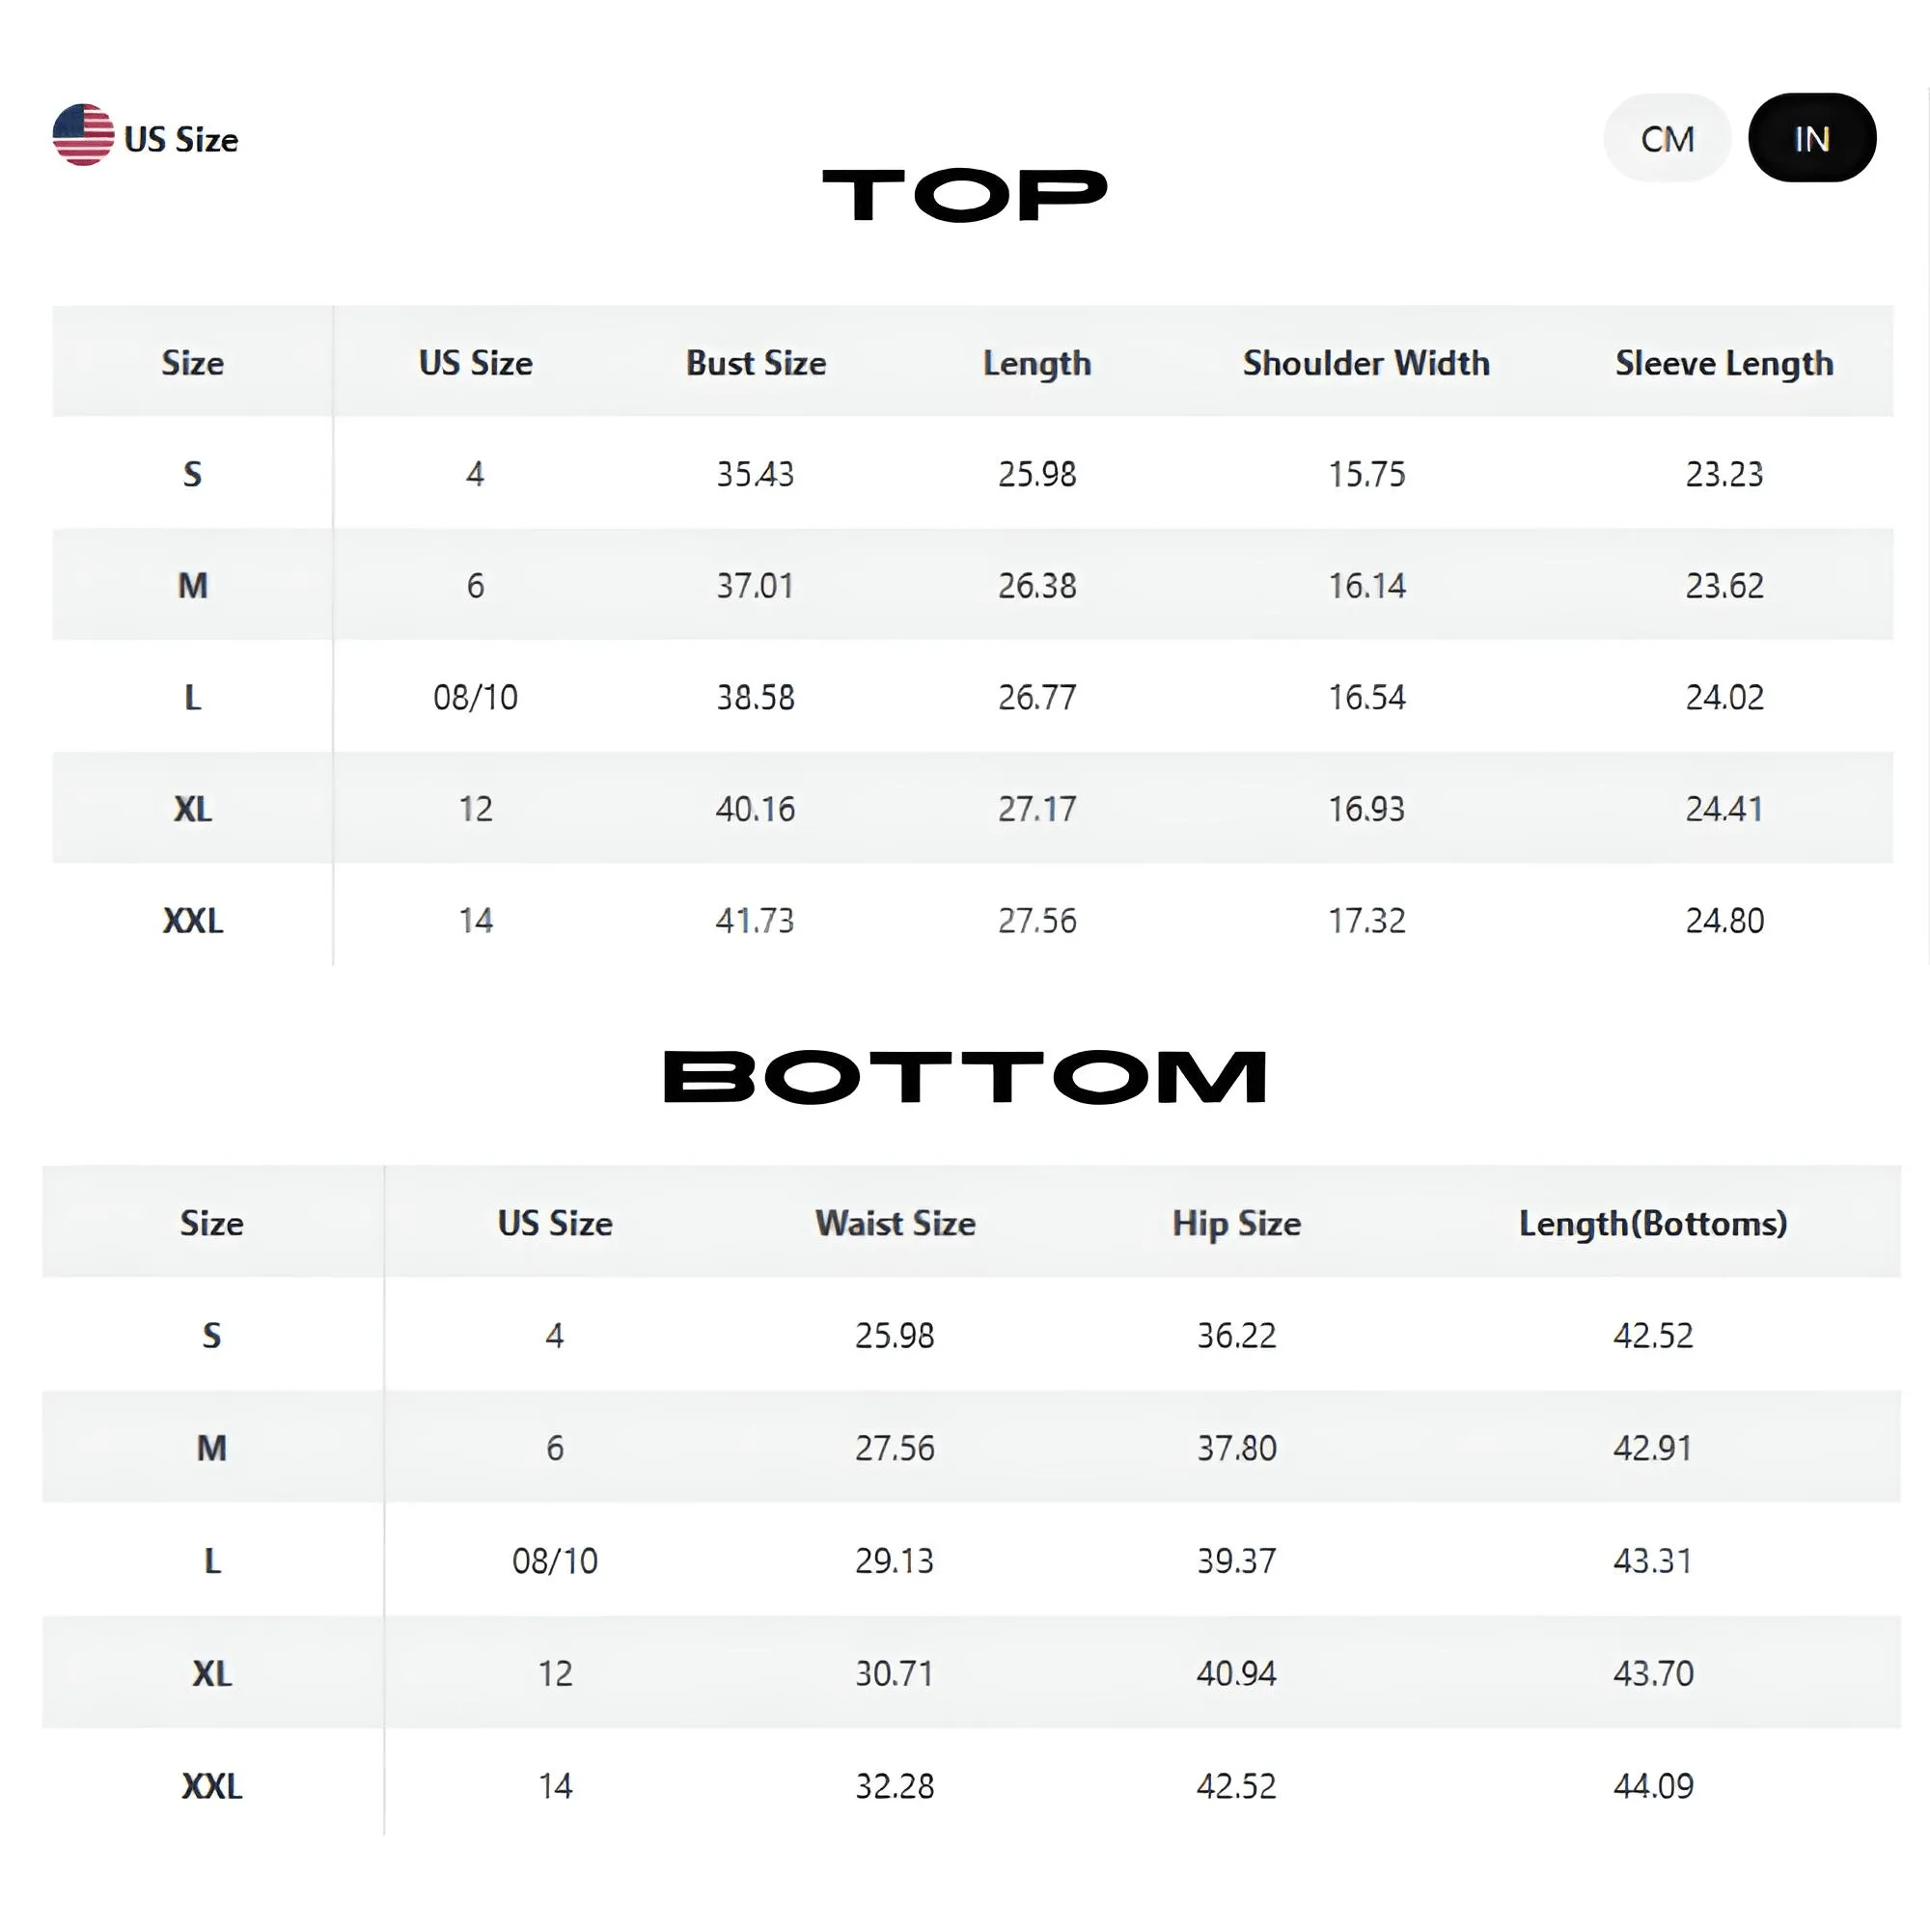Select the IN unit toggle
1930x1932 pixels.
point(1811,138)
